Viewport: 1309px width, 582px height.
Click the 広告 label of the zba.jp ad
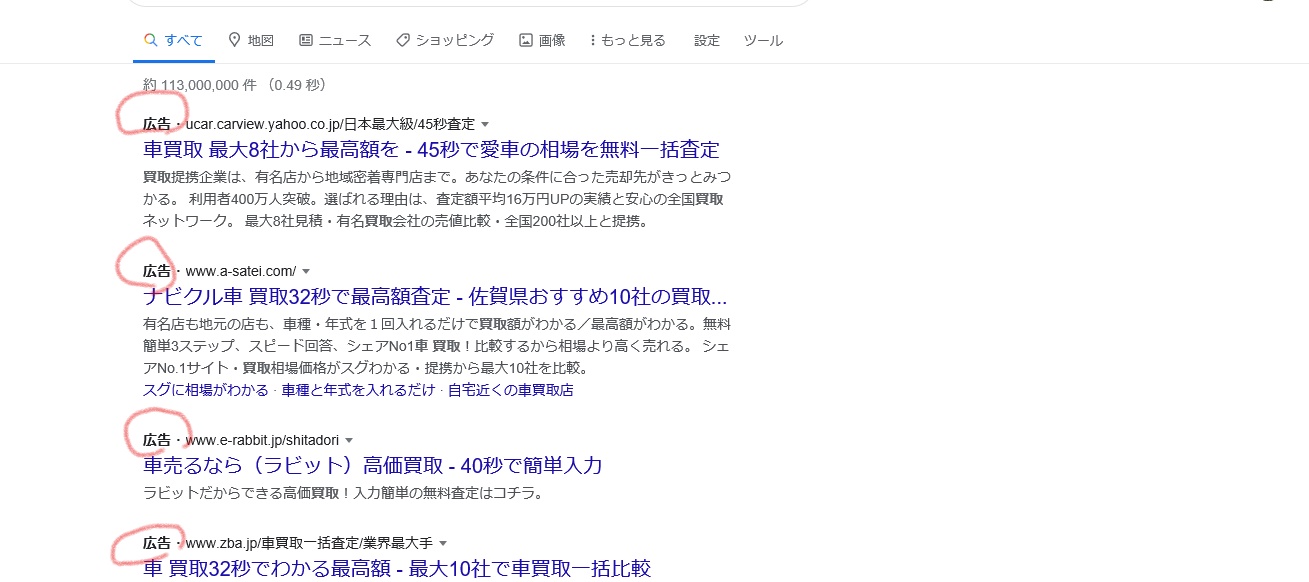[x=157, y=544]
